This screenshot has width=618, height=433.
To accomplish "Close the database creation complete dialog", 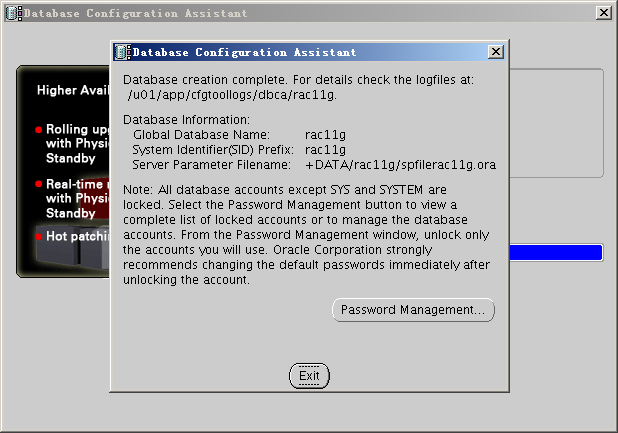I will (309, 375).
